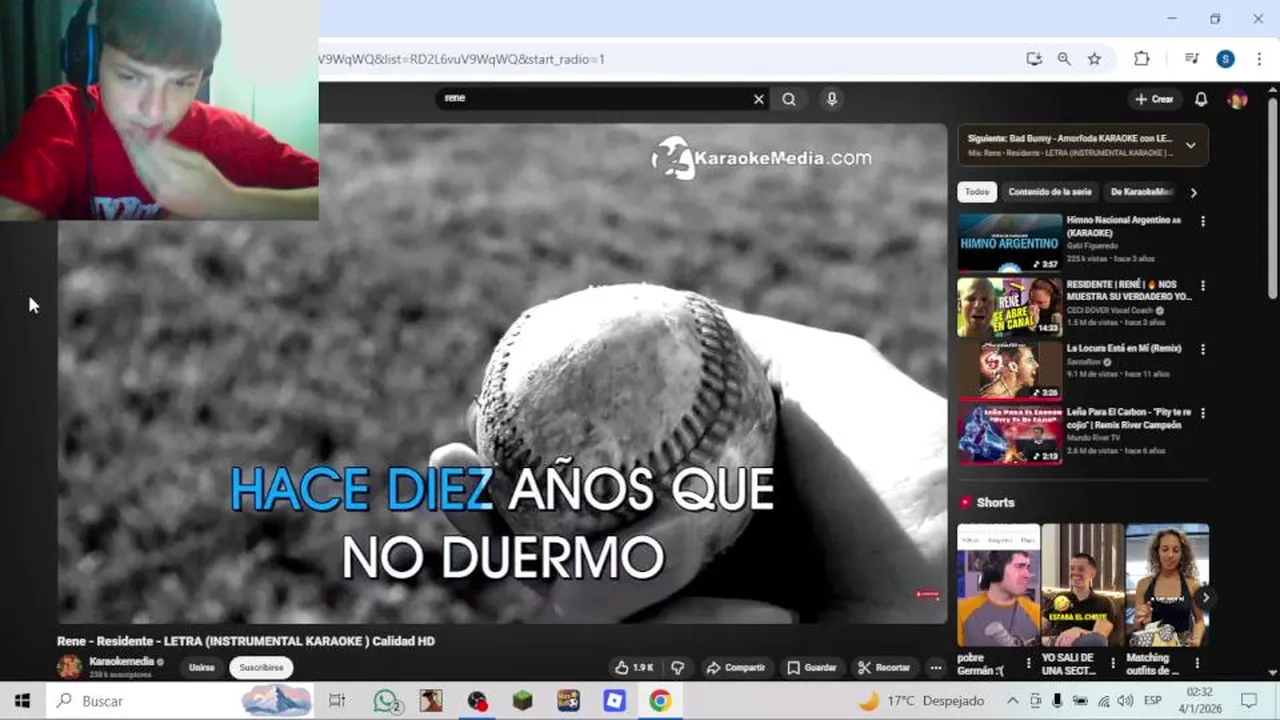The image size is (1280, 720).
Task: Like the video with thumbs up
Action: 634,667
